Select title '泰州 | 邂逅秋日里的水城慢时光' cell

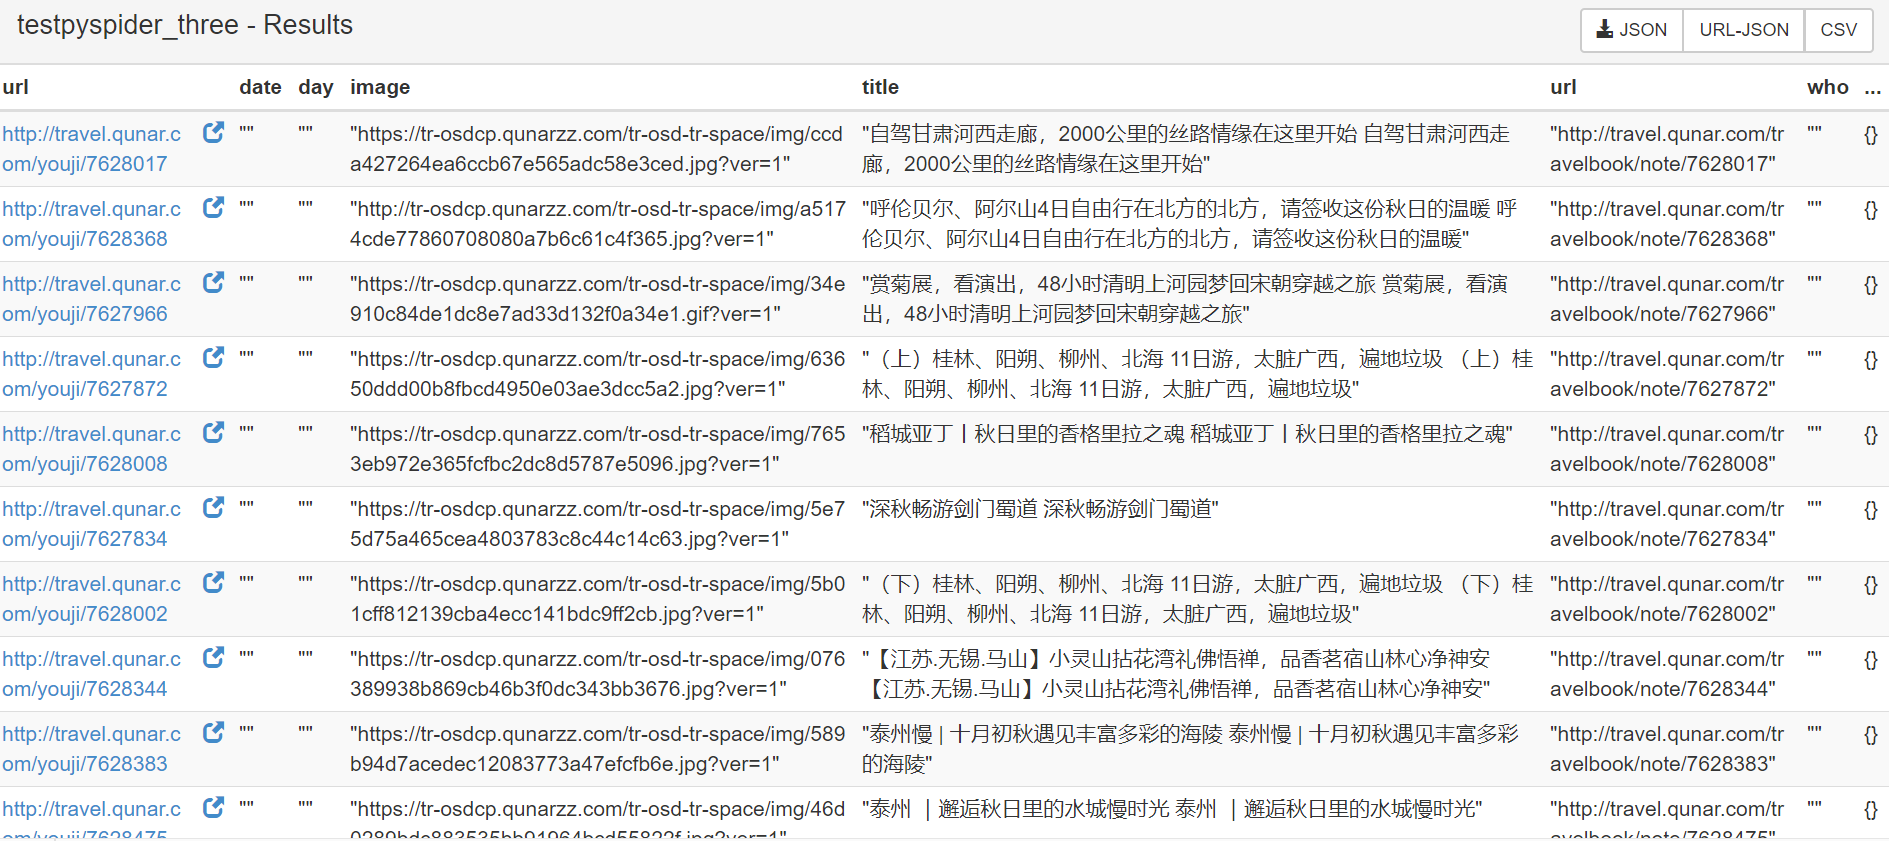tap(1172, 809)
